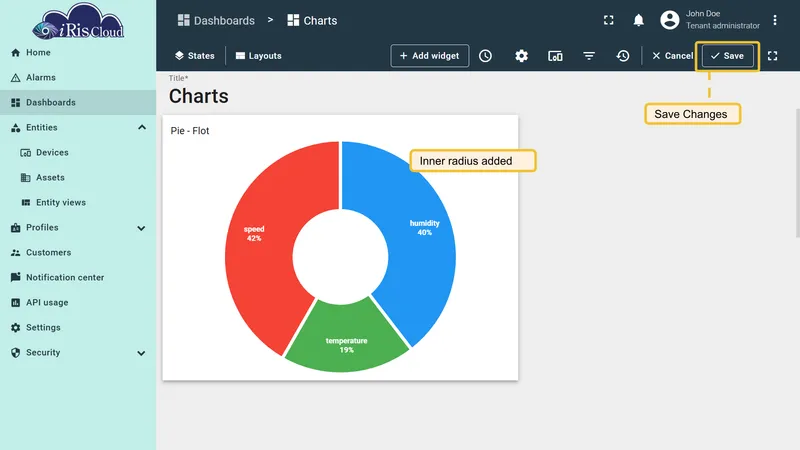Click the Dashboards grid icon in sidebar
The height and width of the screenshot is (450, 800).
pyautogui.click(x=15, y=103)
